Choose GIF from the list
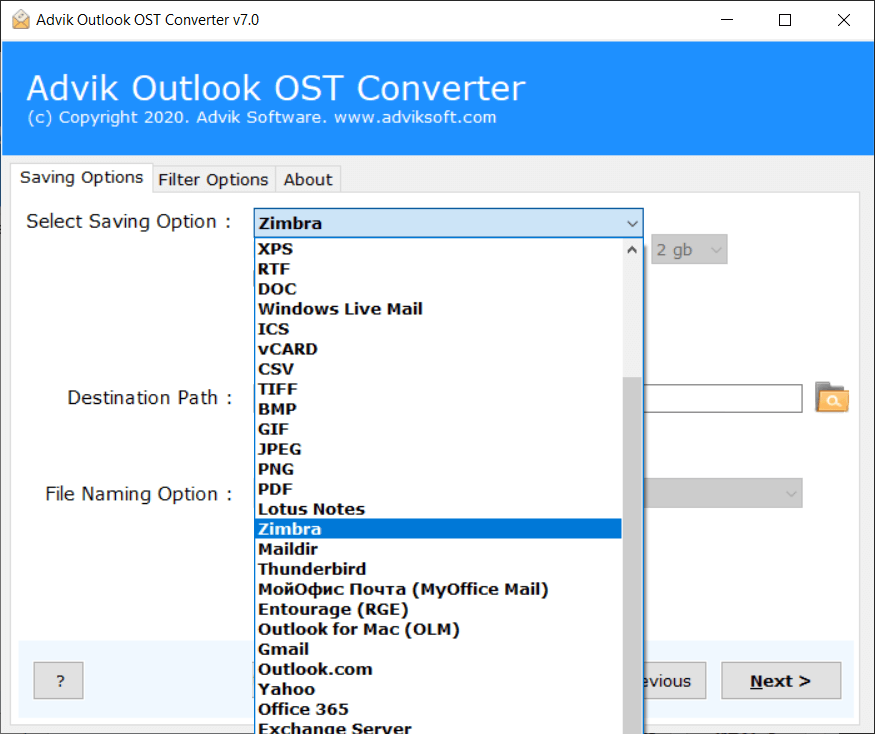This screenshot has width=875, height=734. [x=438, y=429]
